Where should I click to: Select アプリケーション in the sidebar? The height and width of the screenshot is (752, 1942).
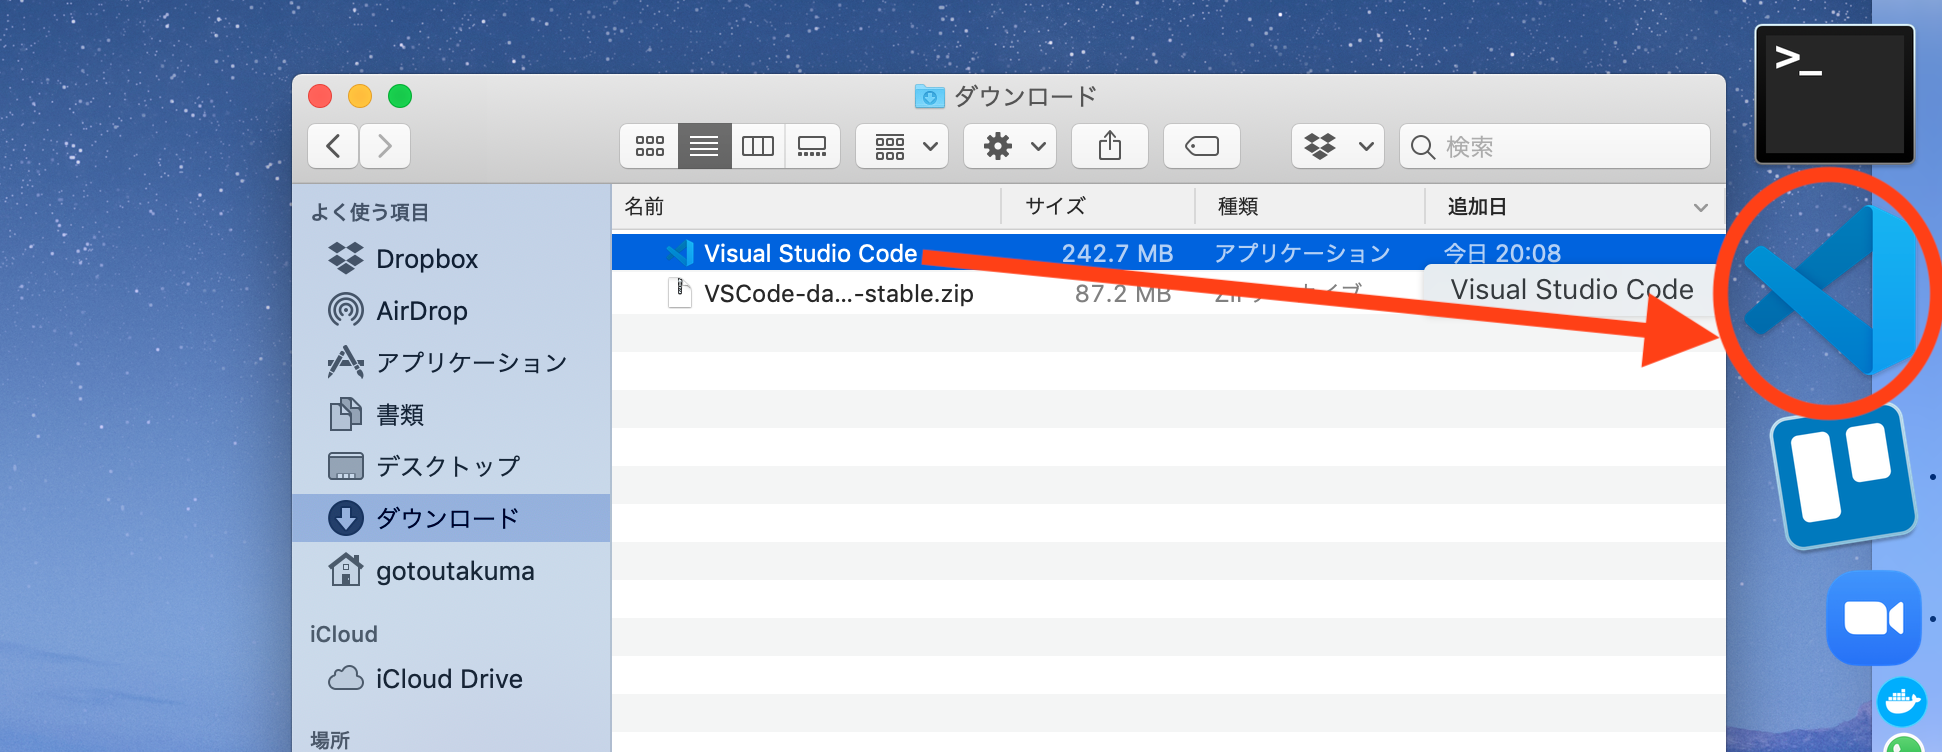coord(451,363)
